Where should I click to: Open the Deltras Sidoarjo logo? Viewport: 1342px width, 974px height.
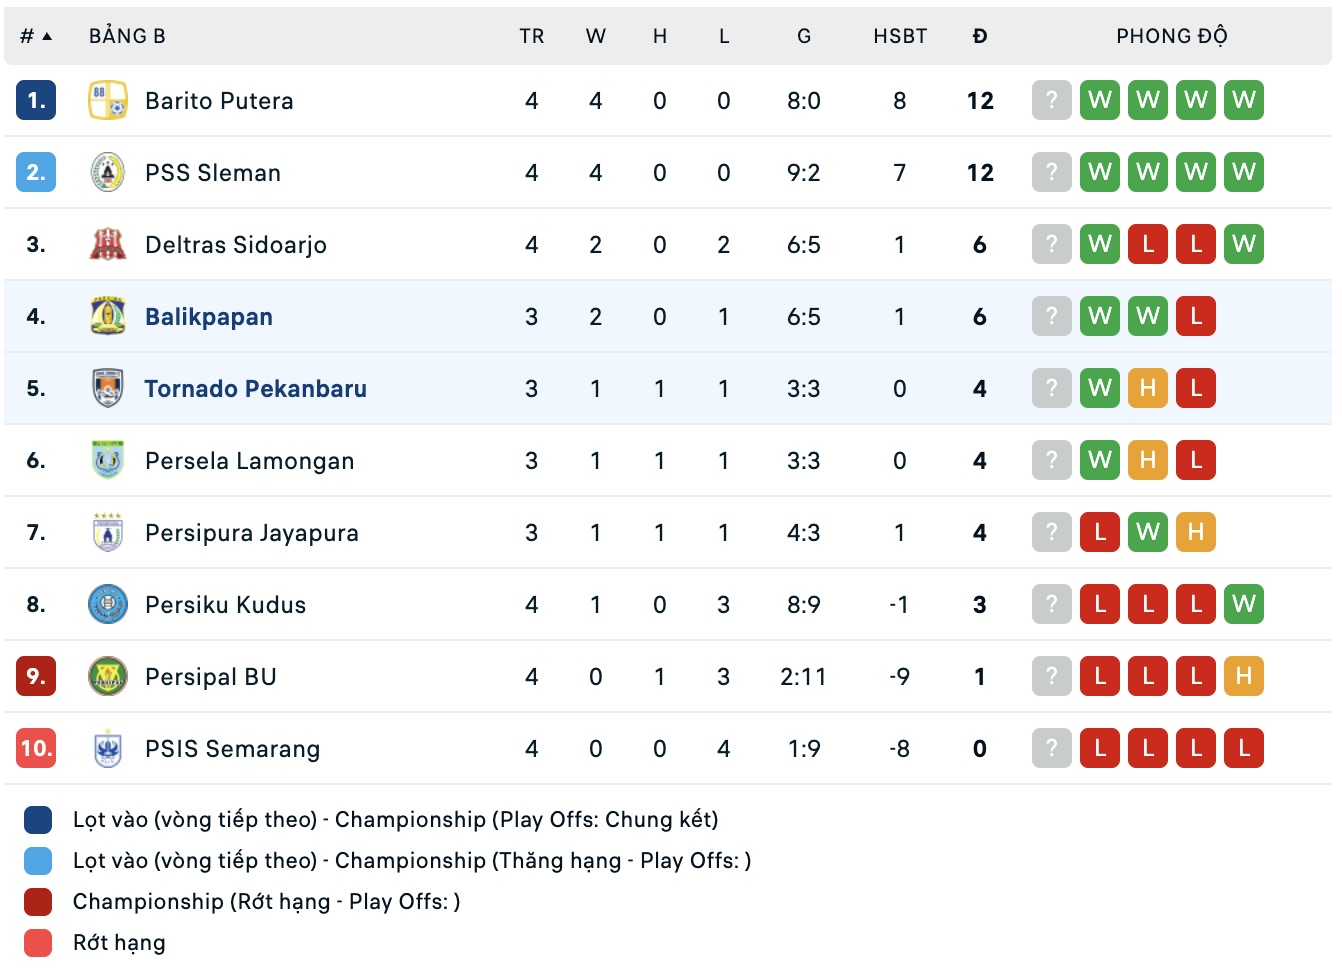tap(108, 245)
